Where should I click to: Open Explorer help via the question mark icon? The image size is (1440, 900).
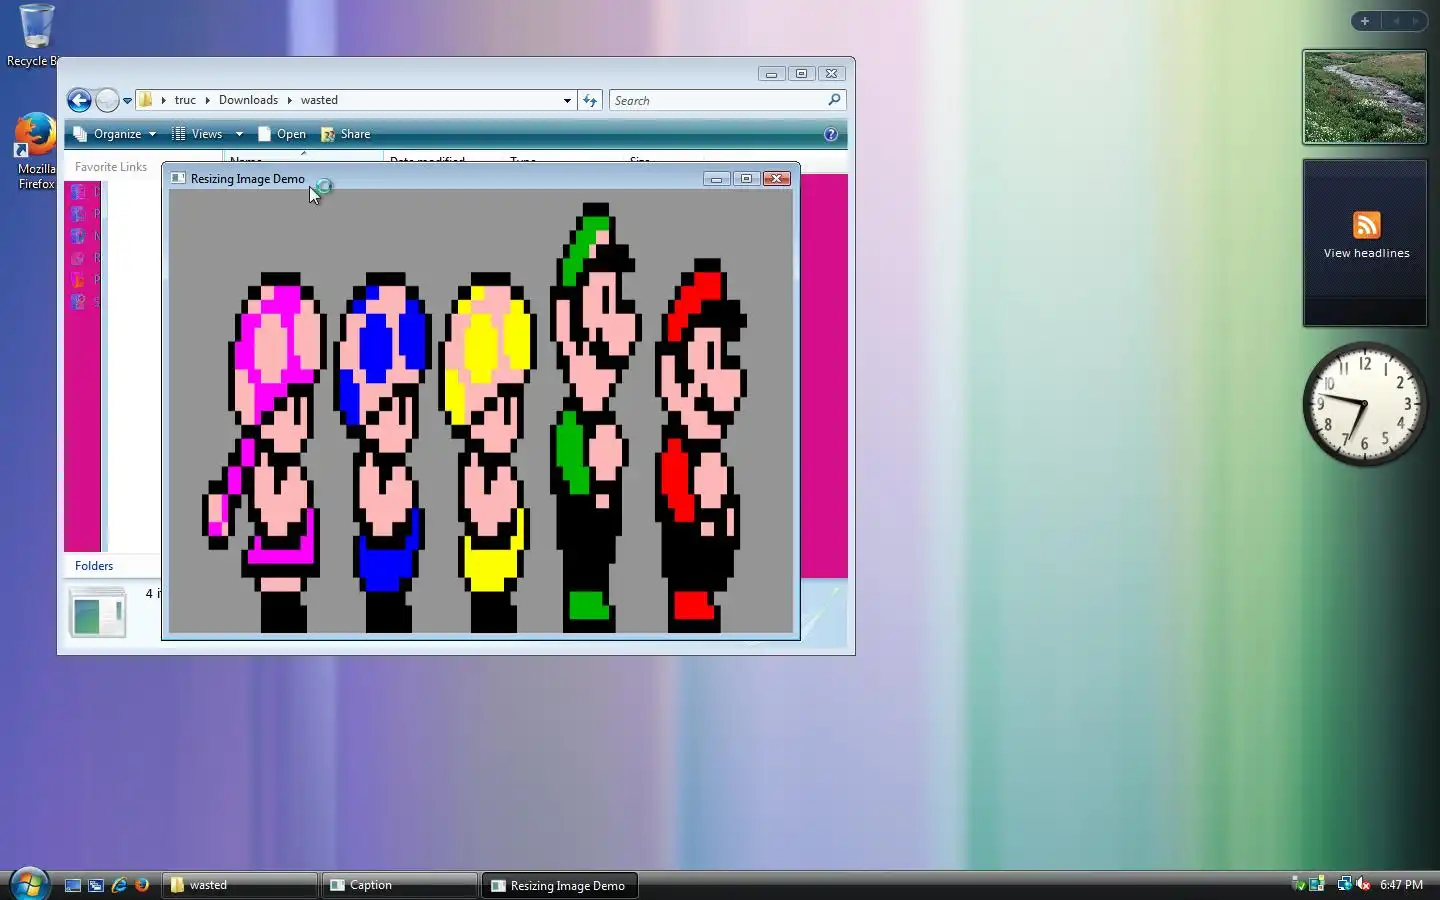(x=830, y=134)
